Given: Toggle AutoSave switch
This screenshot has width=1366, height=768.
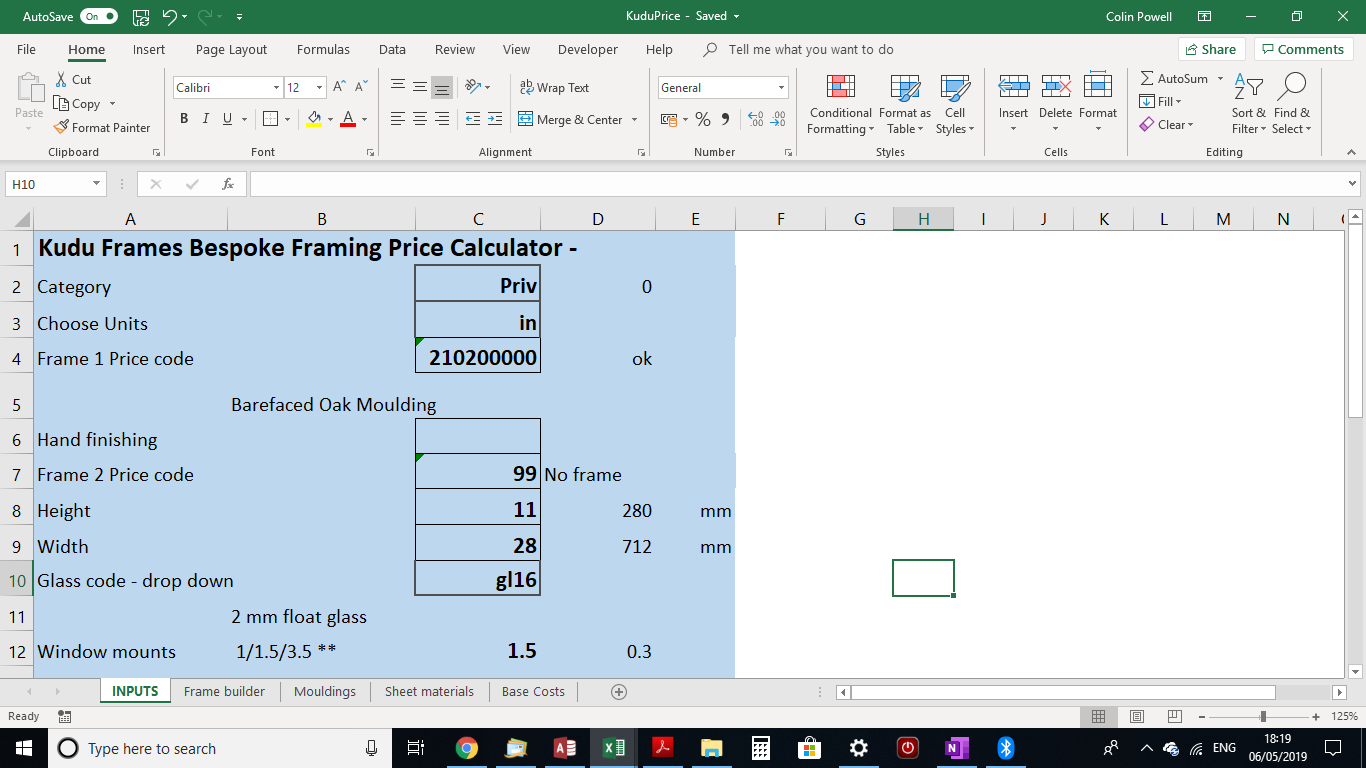Looking at the screenshot, I should (x=99, y=16).
